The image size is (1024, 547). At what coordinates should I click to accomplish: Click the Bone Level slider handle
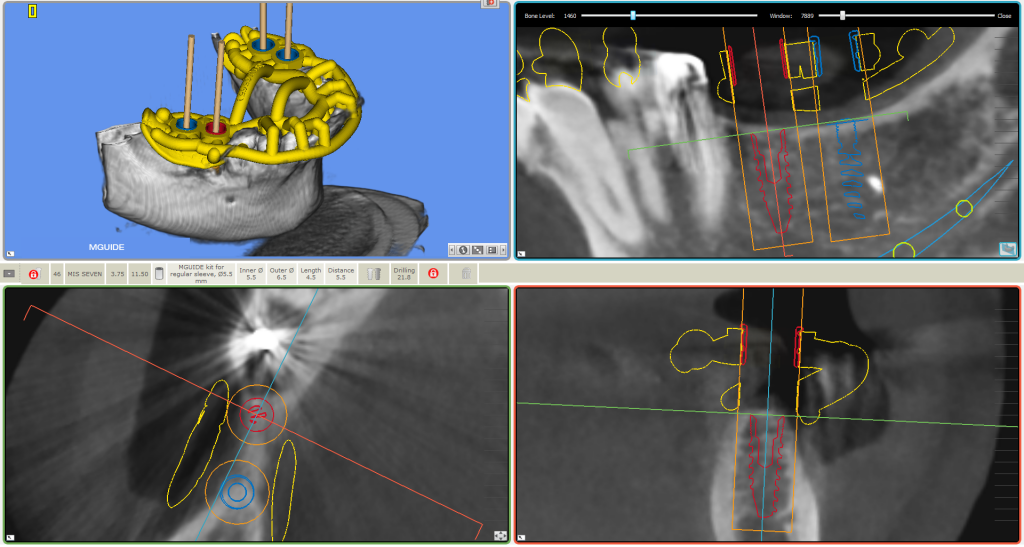[632, 16]
